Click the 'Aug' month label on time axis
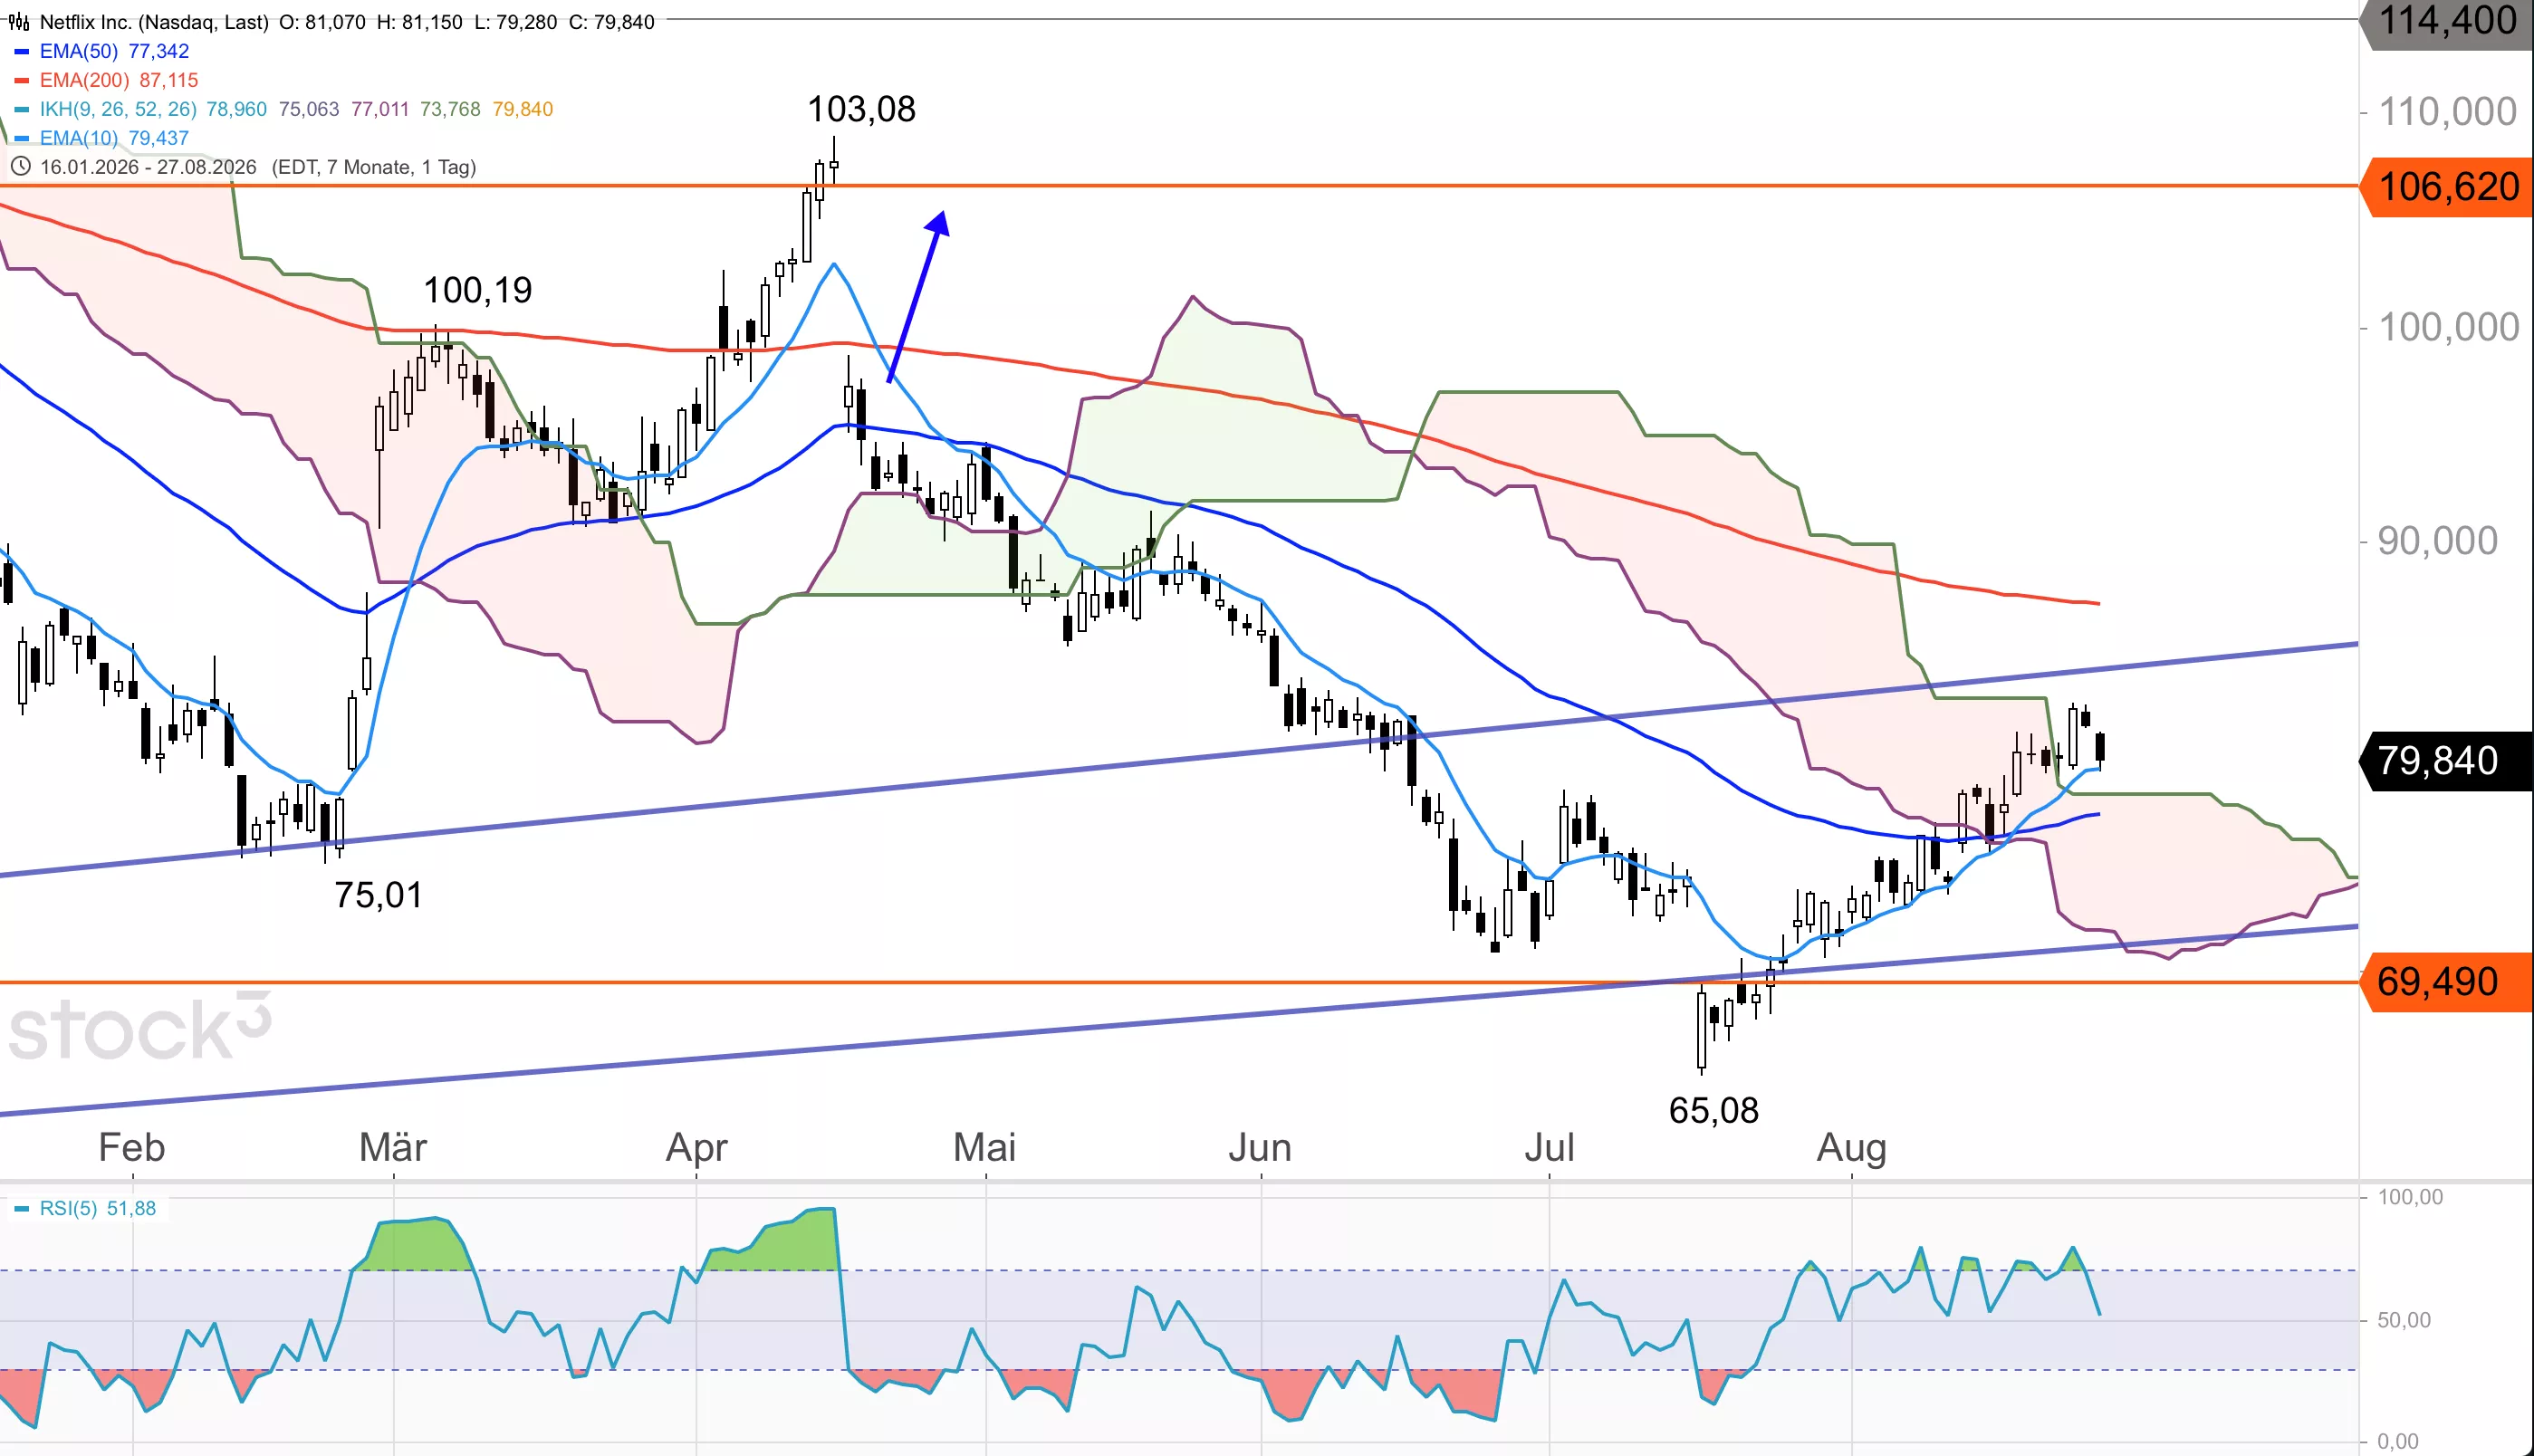Image resolution: width=2534 pixels, height=1456 pixels. (1851, 1148)
